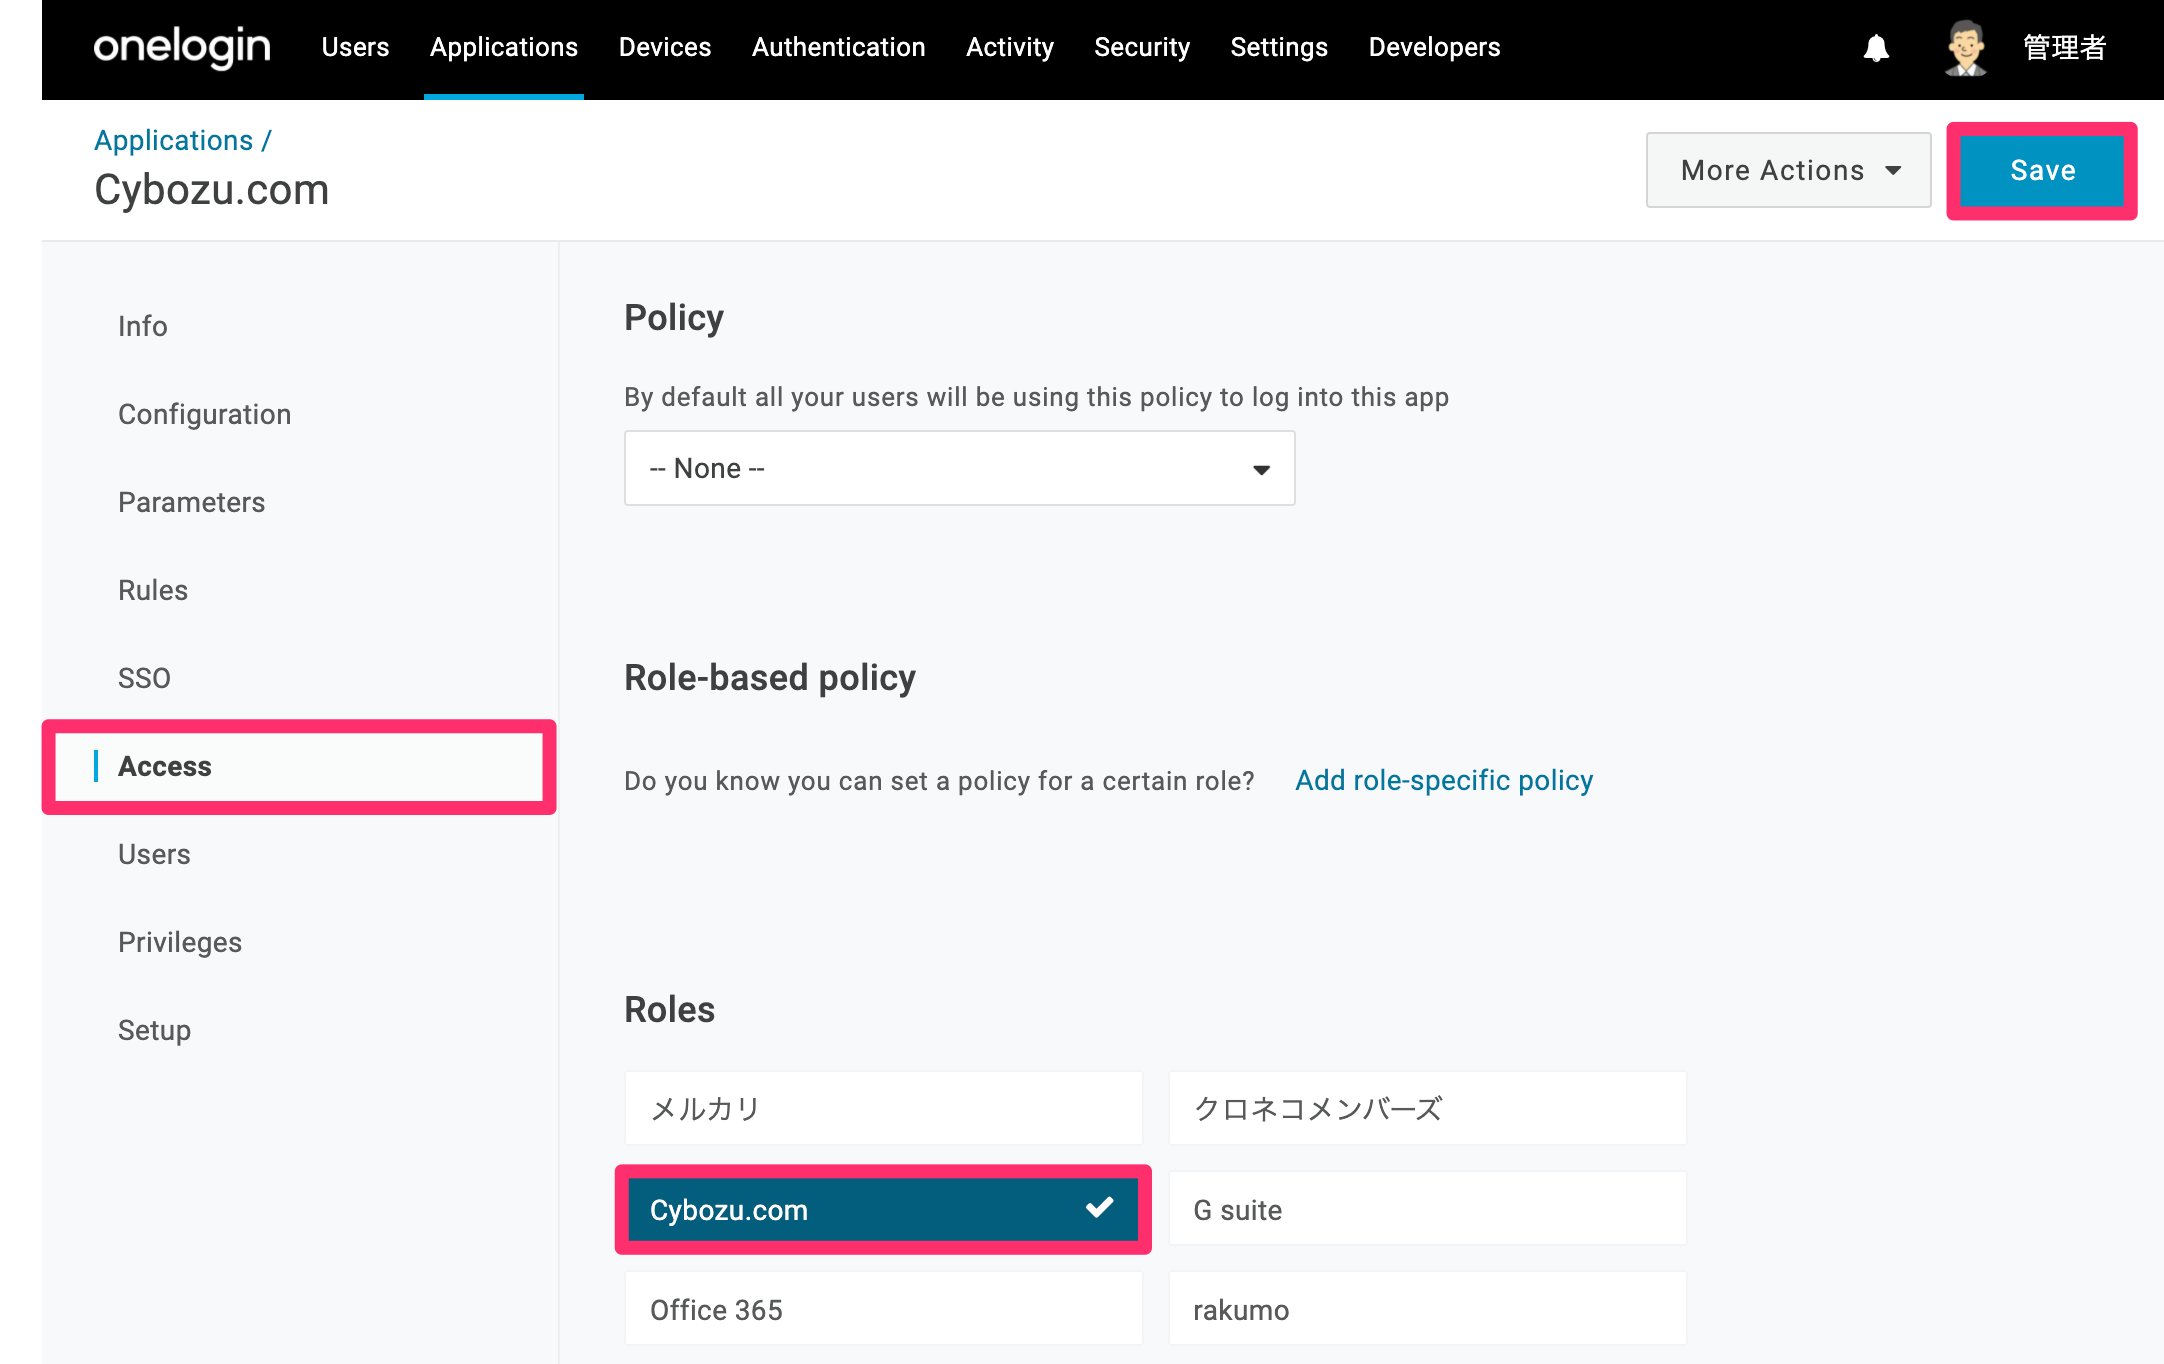Switch to the Parameters tab
The width and height of the screenshot is (2164, 1364).
tap(191, 502)
